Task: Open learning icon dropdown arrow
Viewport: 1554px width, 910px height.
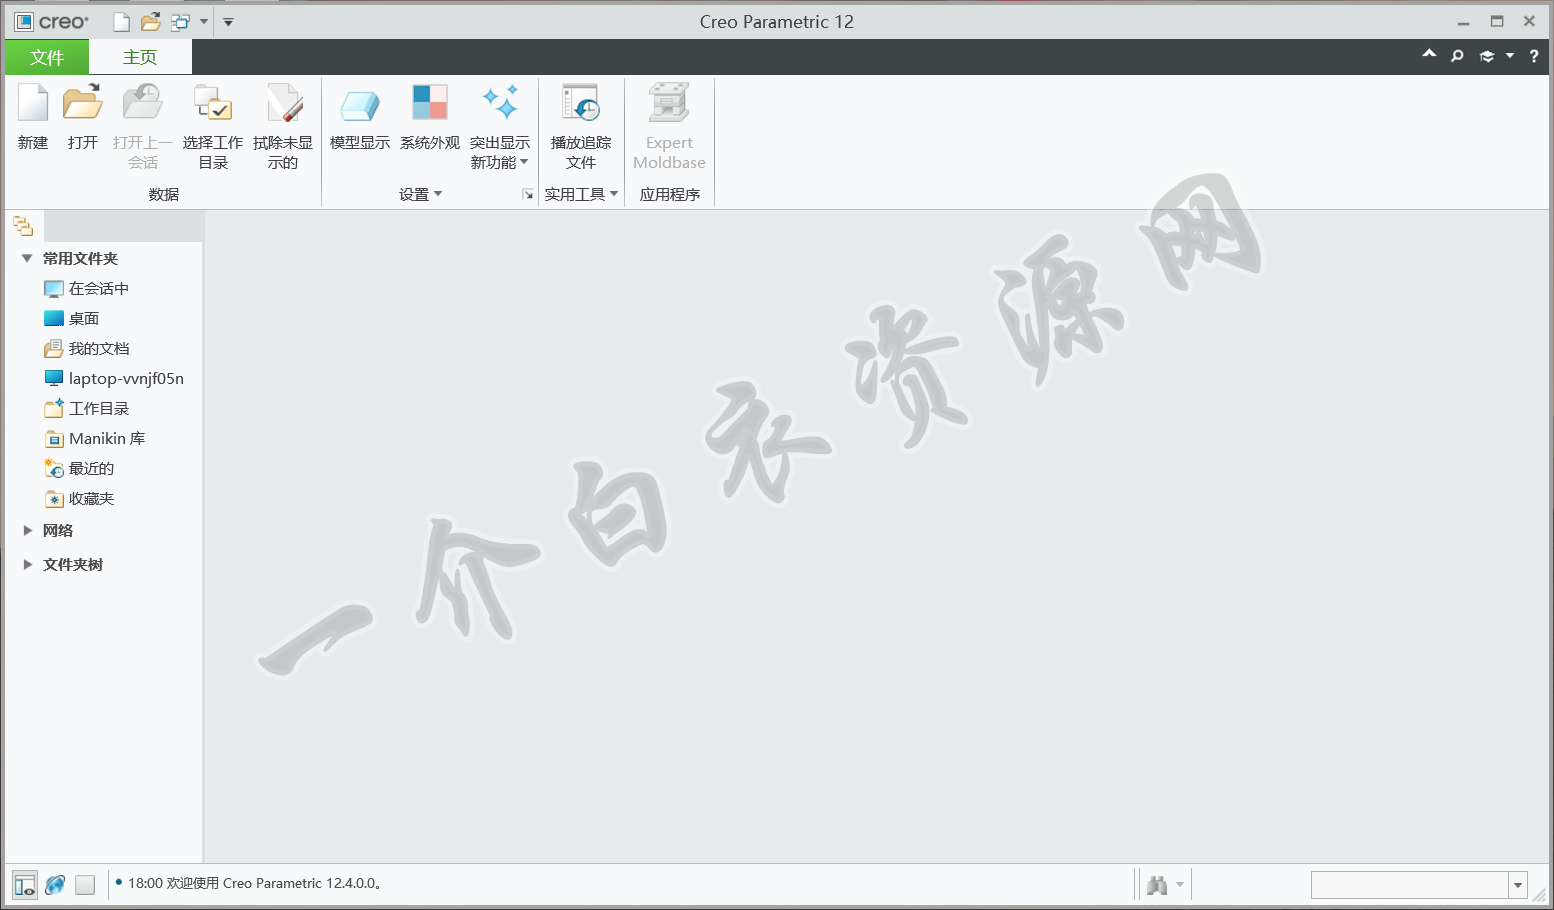Action: (x=1510, y=56)
